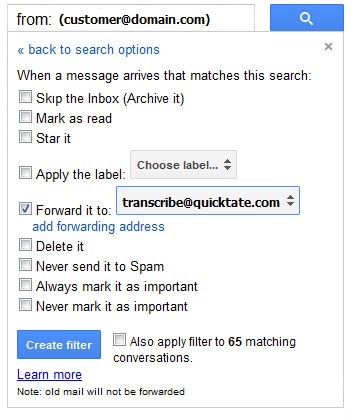362x419 pixels.
Task: Enable the Apply the label checkbox
Action: [25, 173]
